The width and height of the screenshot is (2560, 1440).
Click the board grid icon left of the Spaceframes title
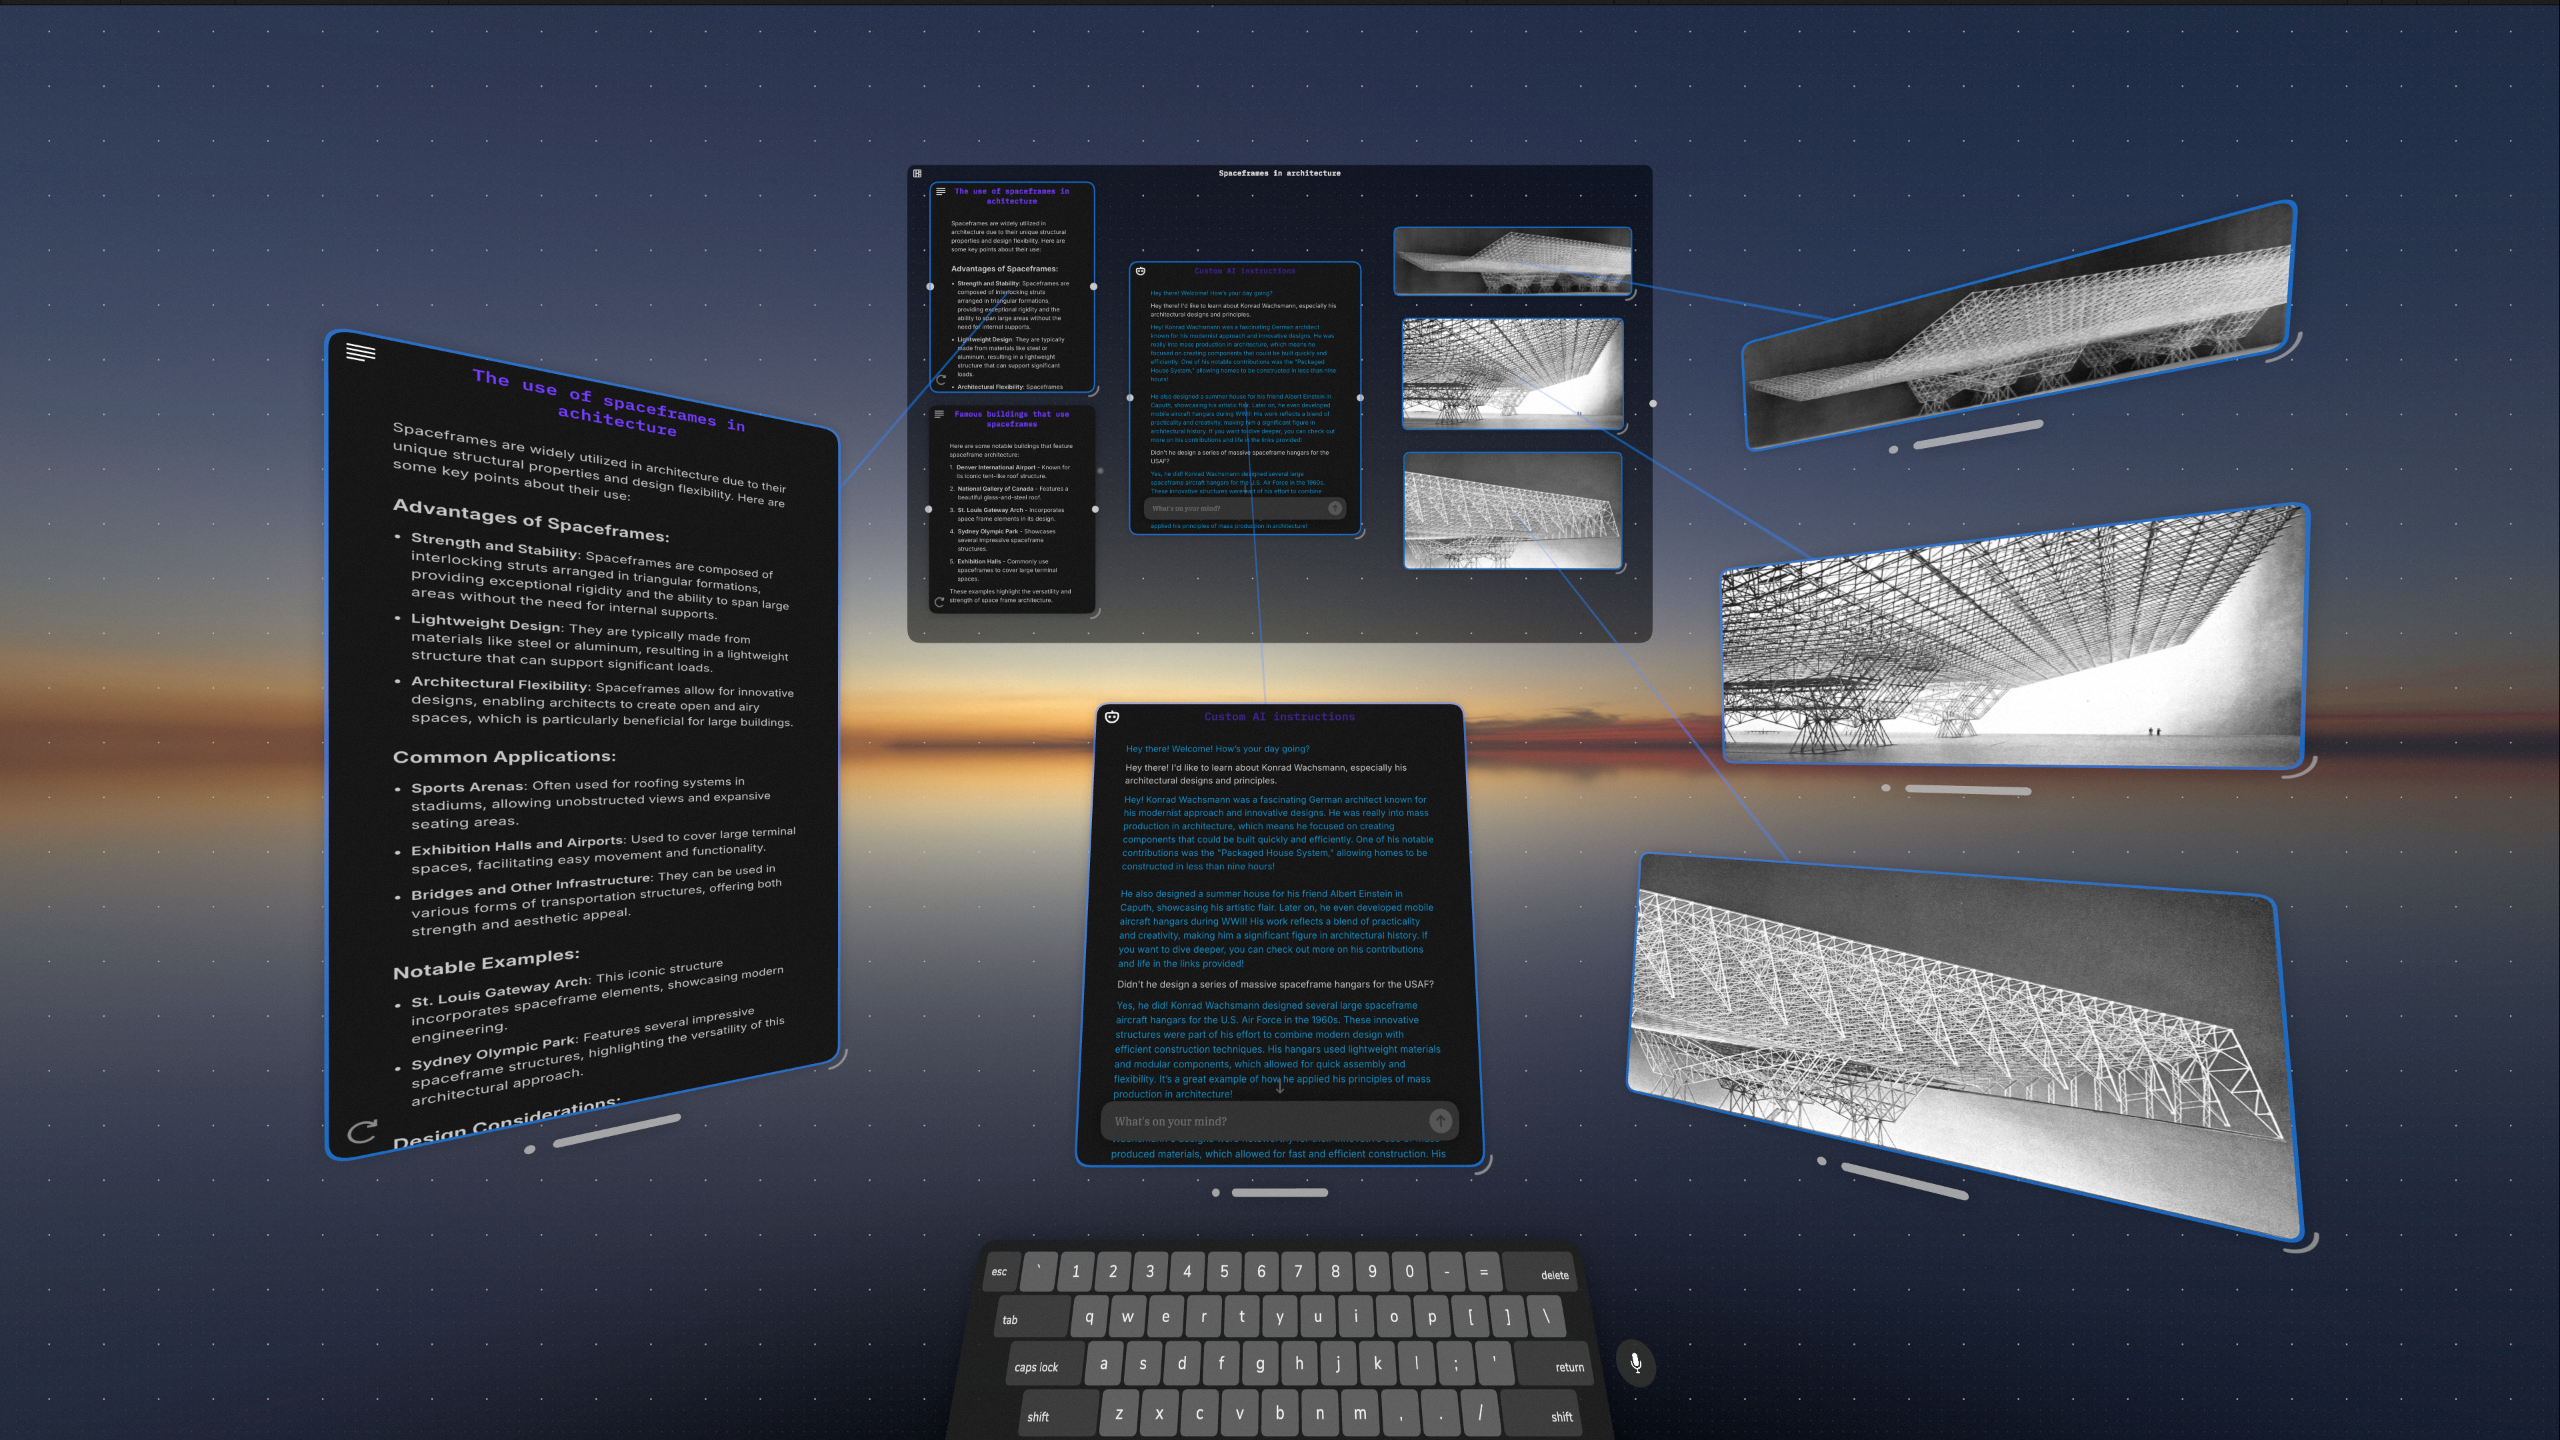pyautogui.click(x=917, y=173)
